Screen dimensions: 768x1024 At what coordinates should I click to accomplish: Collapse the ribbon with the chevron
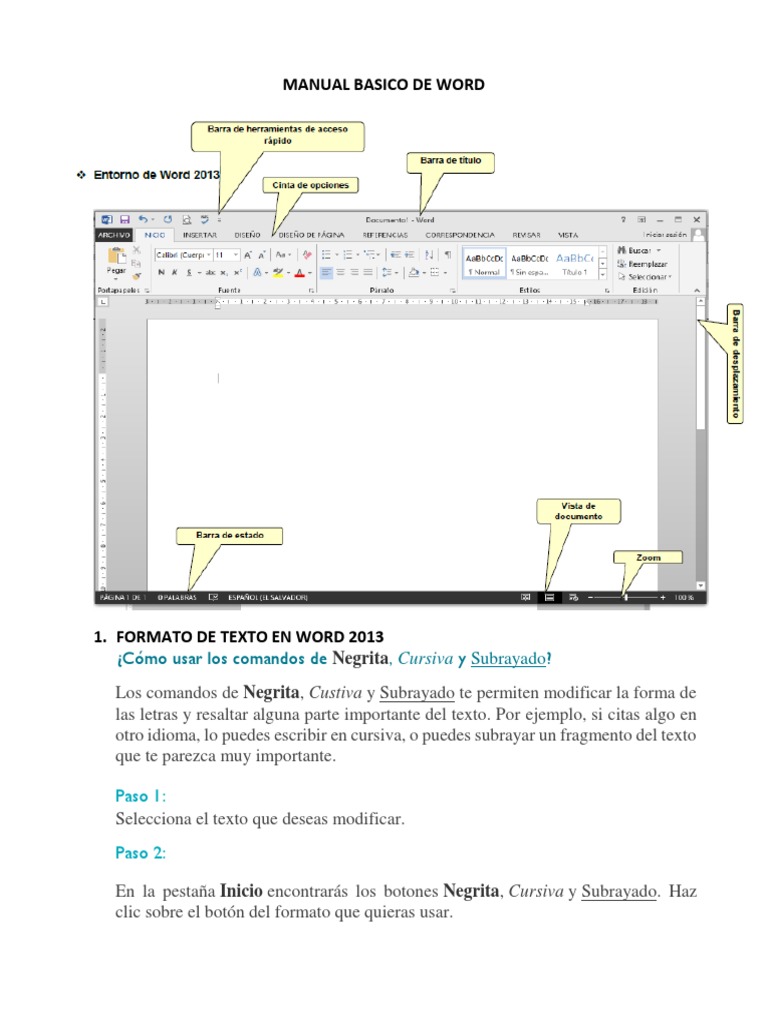click(x=697, y=290)
